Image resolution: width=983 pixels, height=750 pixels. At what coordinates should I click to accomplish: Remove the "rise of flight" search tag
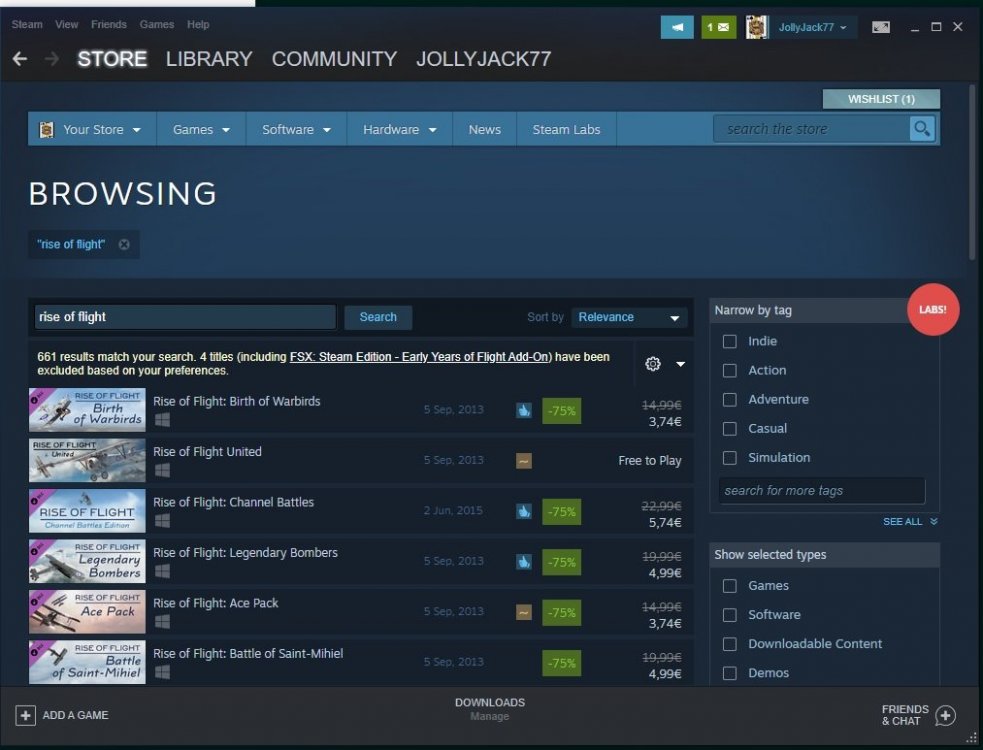(124, 244)
